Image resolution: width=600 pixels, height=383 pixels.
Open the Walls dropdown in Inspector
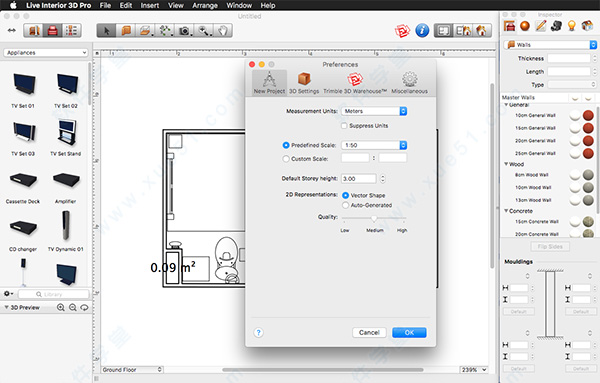point(550,45)
